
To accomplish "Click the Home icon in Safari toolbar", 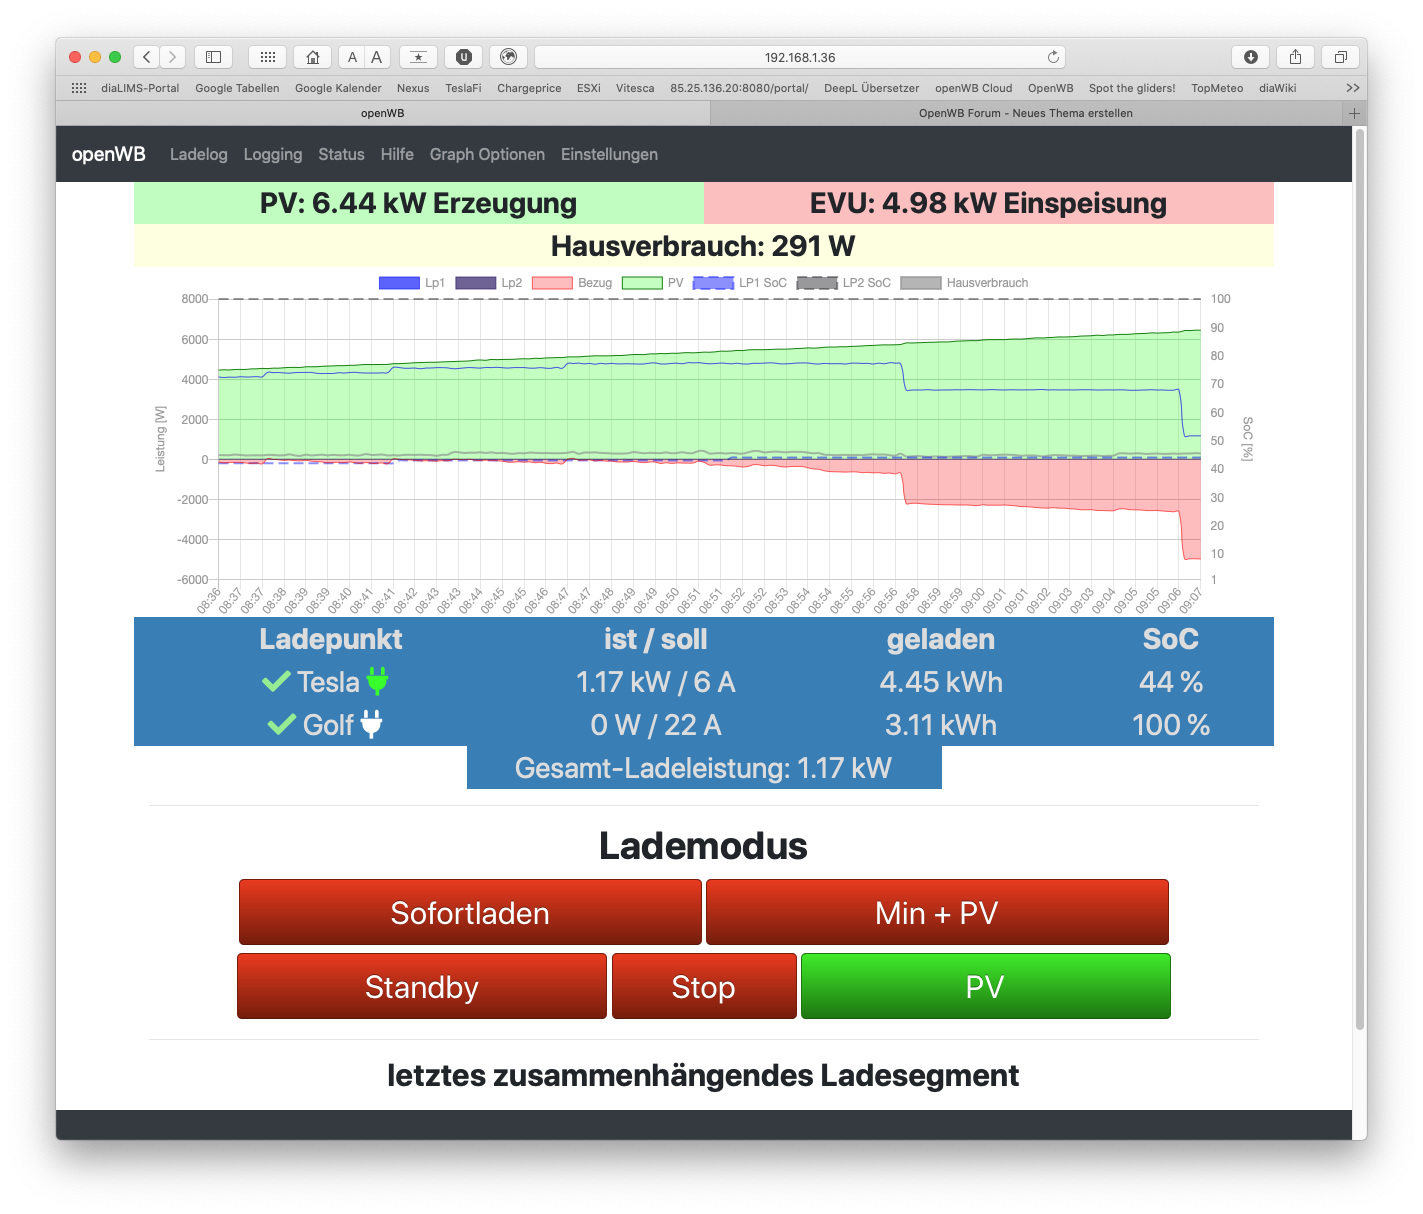I will [313, 57].
